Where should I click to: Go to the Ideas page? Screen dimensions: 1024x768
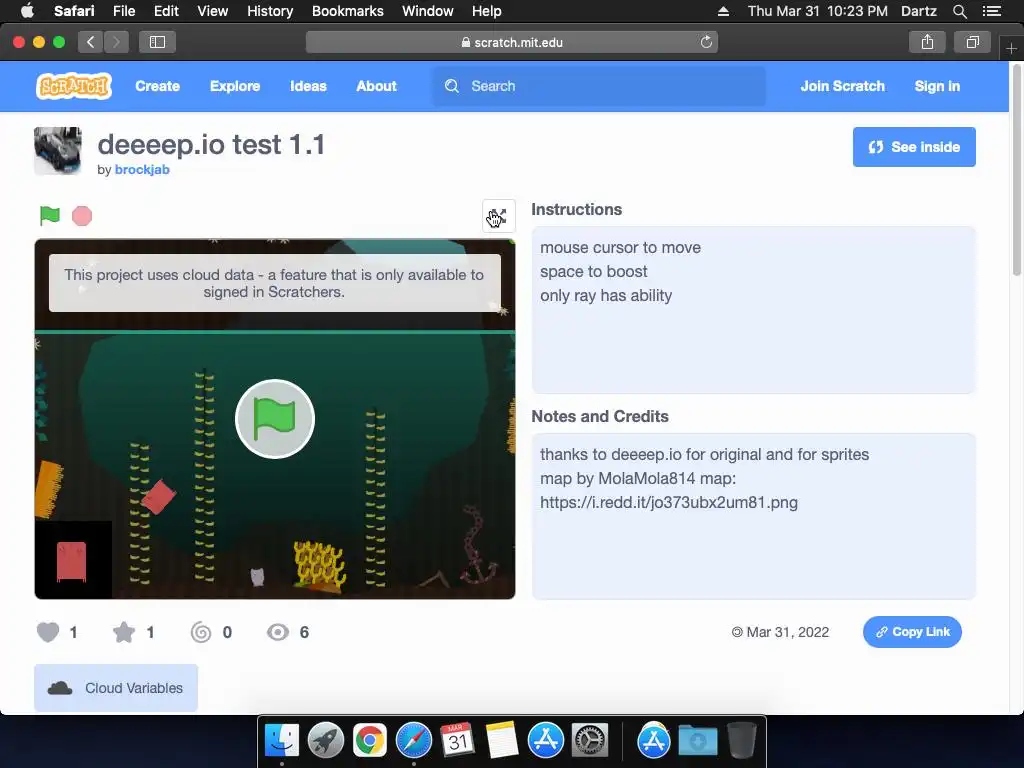[308, 86]
